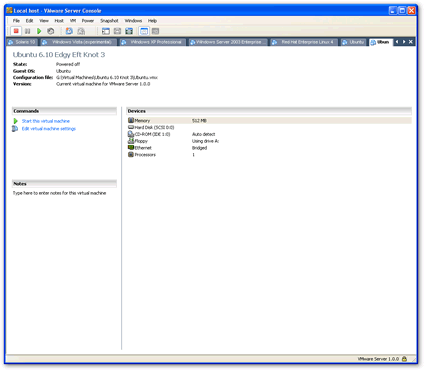Click the Devices panel header
The image size is (424, 370).
coord(269,111)
